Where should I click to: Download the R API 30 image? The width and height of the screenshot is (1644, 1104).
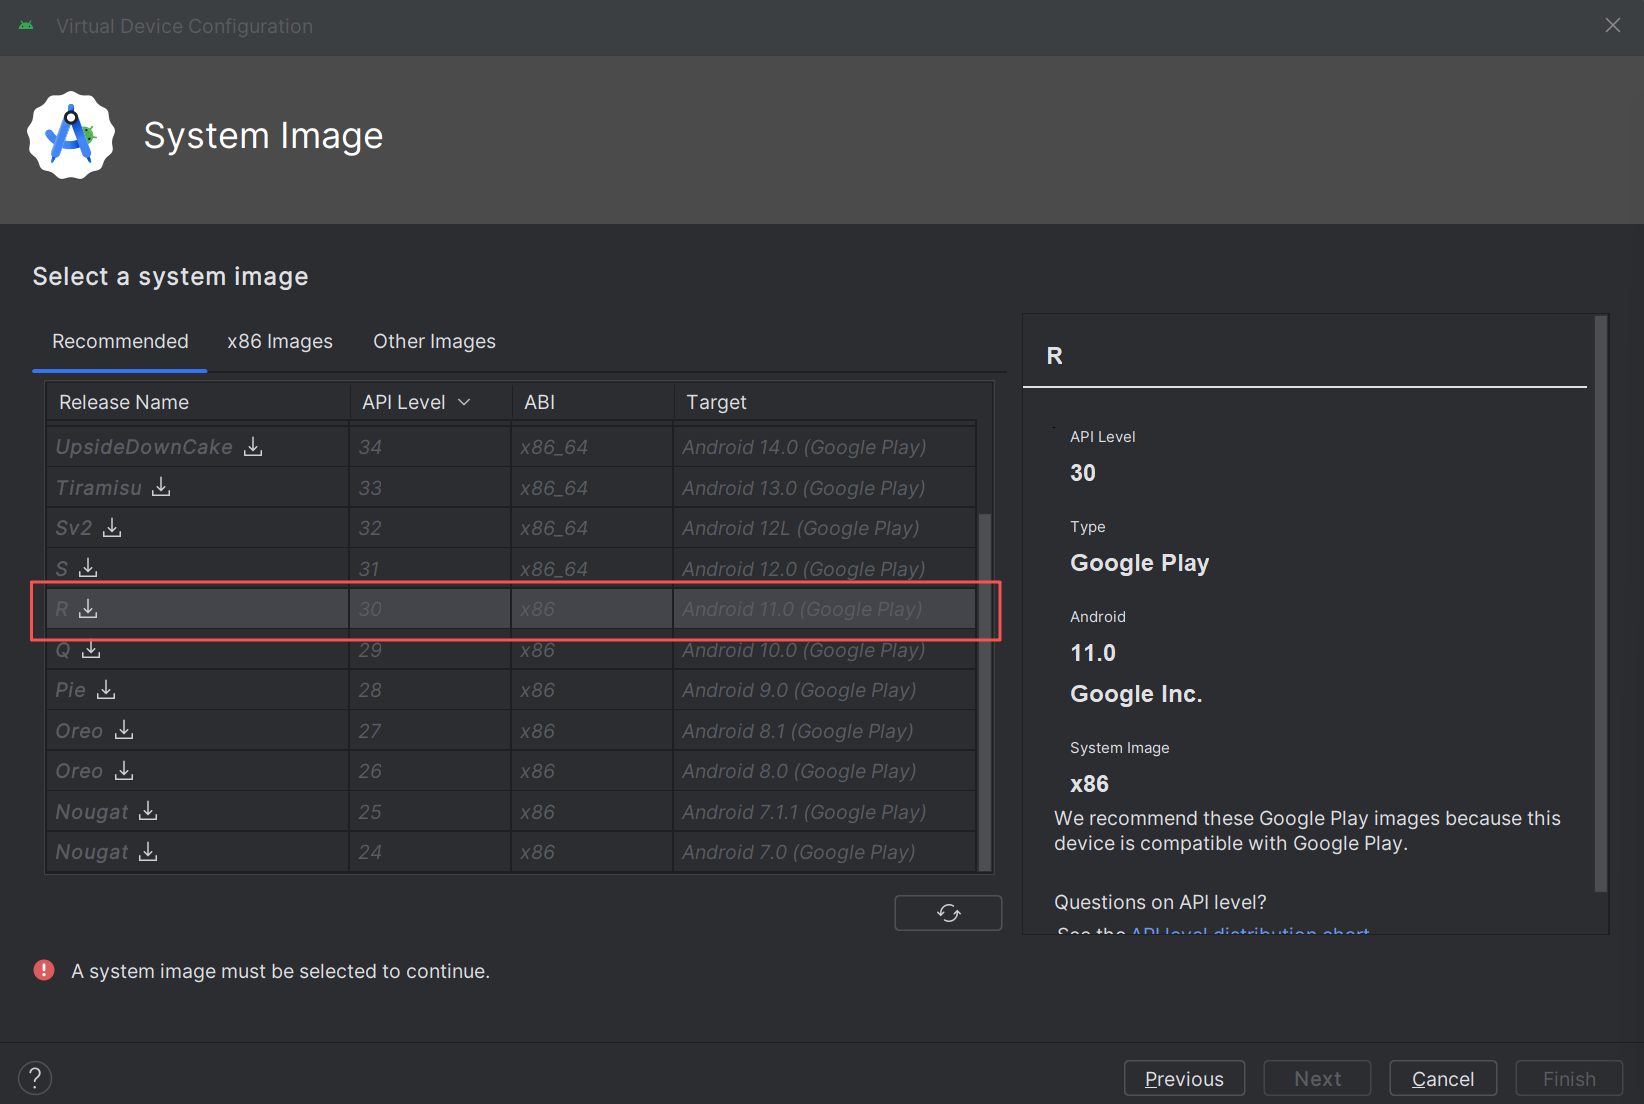(88, 608)
